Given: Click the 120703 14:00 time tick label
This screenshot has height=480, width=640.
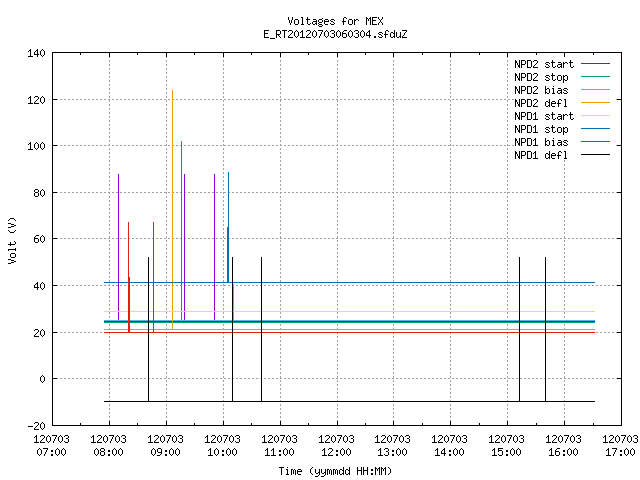Looking at the screenshot, I should 449,446.
